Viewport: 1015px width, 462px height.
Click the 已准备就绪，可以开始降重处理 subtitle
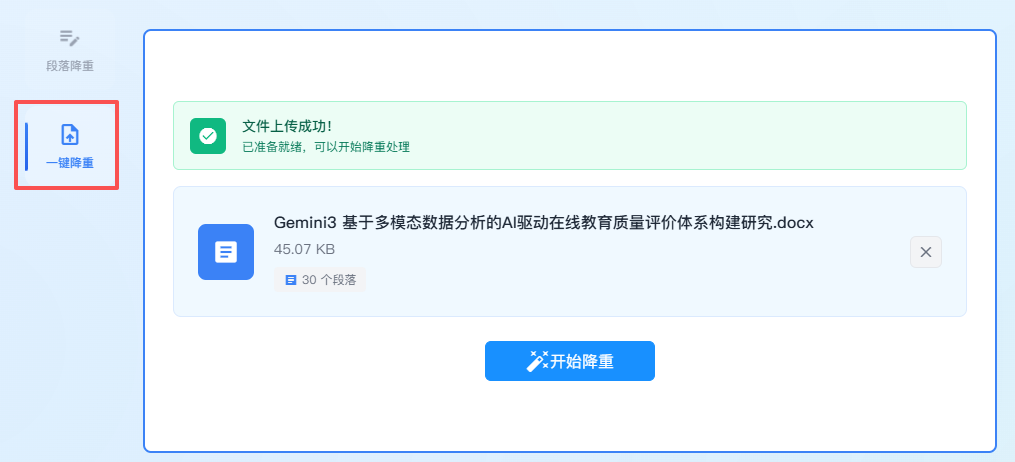[x=326, y=146]
